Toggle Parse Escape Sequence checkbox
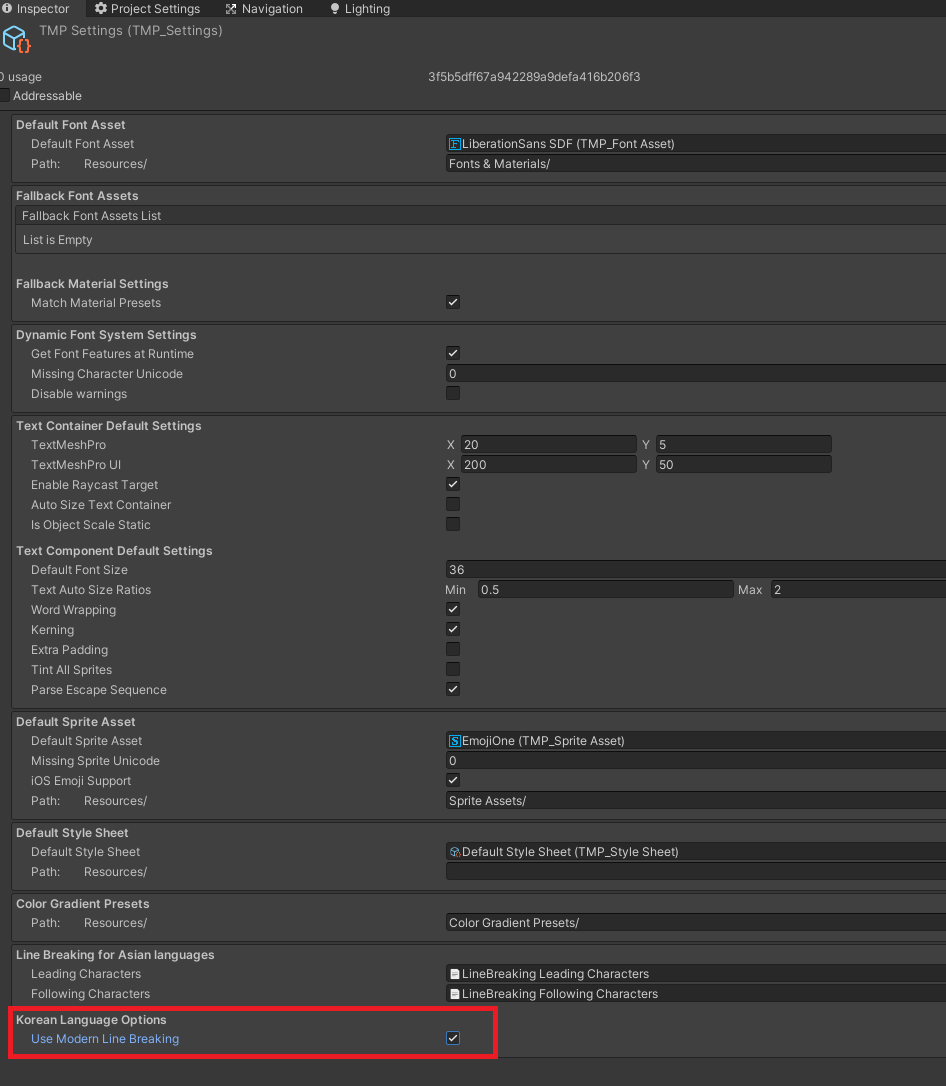 click(x=453, y=689)
